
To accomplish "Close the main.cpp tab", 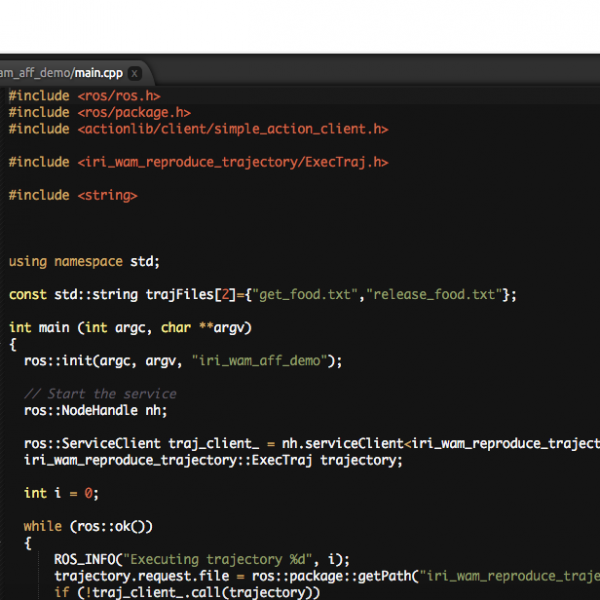I will [x=134, y=73].
